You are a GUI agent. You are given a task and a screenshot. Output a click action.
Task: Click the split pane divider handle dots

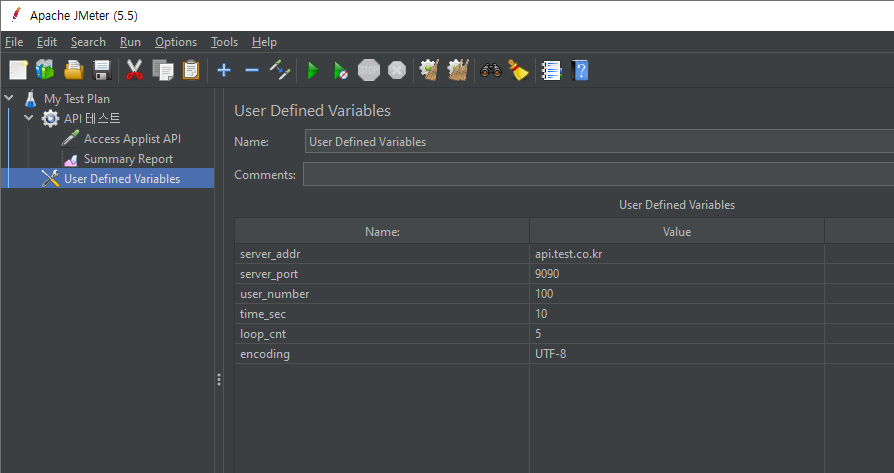tap(219, 380)
